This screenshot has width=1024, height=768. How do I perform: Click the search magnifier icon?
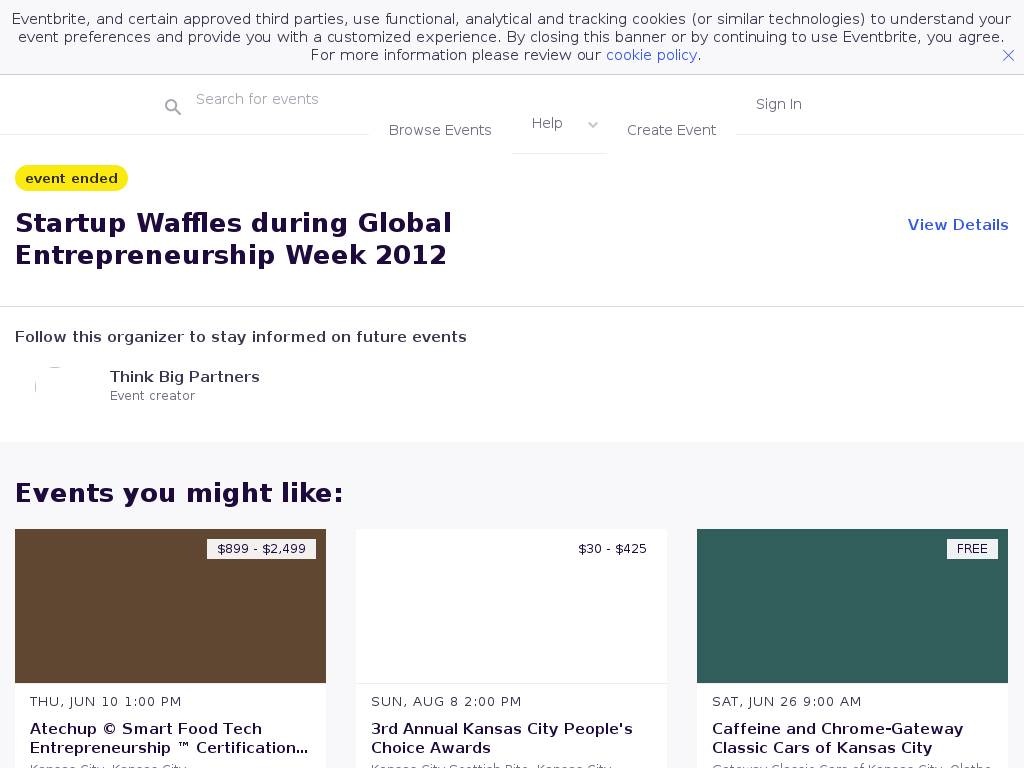173,107
